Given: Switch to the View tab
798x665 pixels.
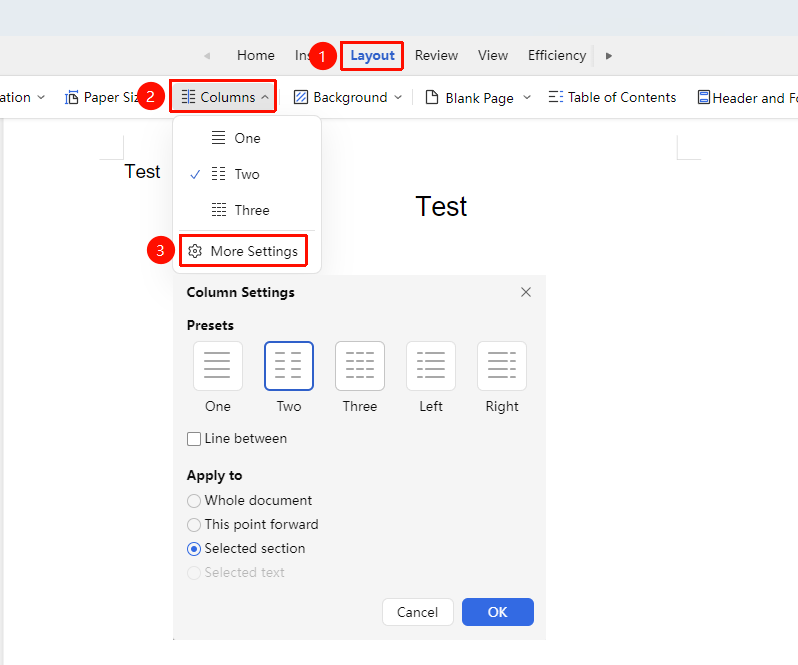Looking at the screenshot, I should (493, 55).
